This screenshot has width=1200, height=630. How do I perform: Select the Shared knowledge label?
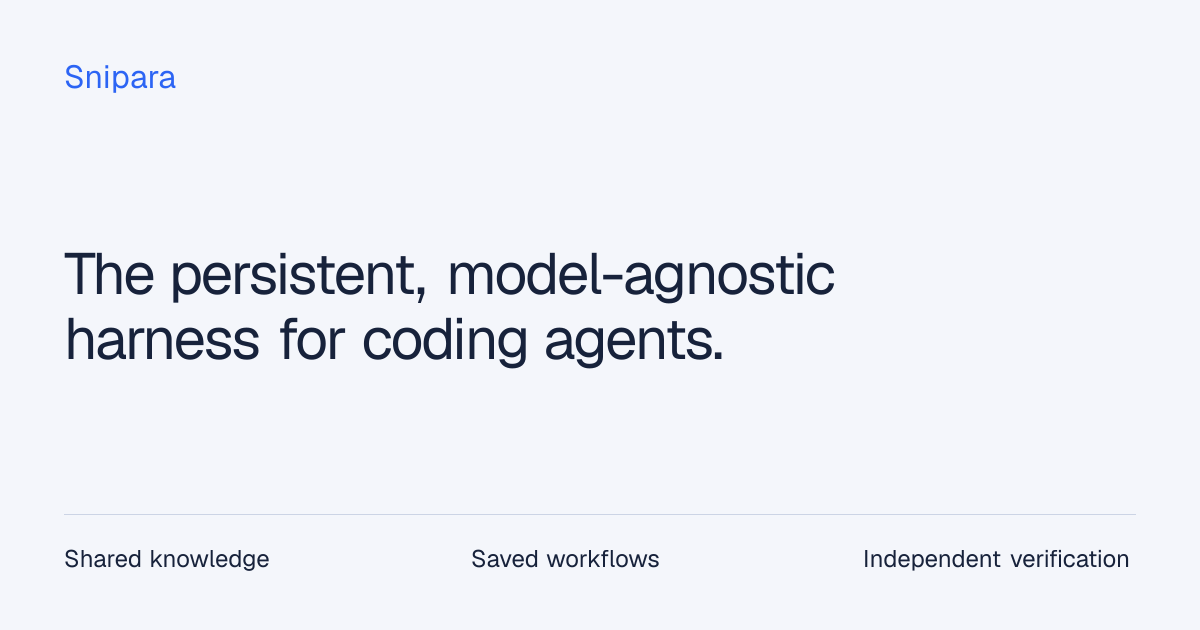pyautogui.click(x=167, y=559)
